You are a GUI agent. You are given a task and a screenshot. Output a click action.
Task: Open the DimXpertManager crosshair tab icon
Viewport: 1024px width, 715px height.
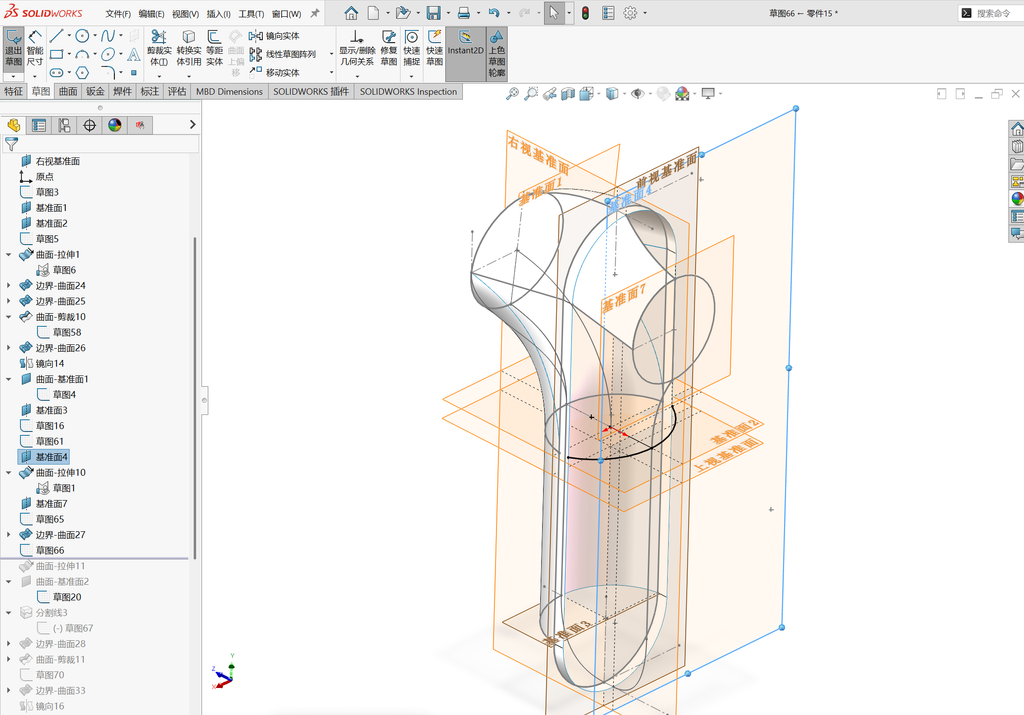89,125
